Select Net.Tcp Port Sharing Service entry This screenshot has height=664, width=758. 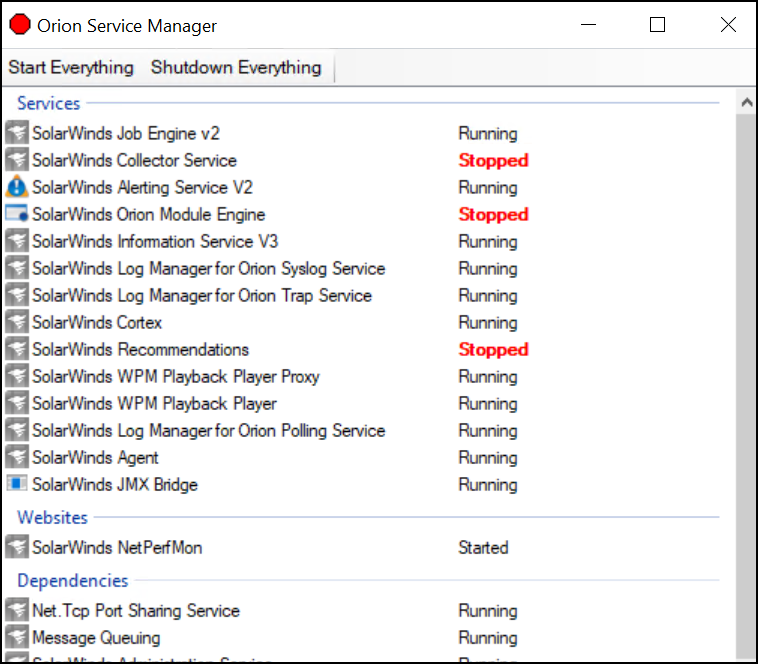136,610
